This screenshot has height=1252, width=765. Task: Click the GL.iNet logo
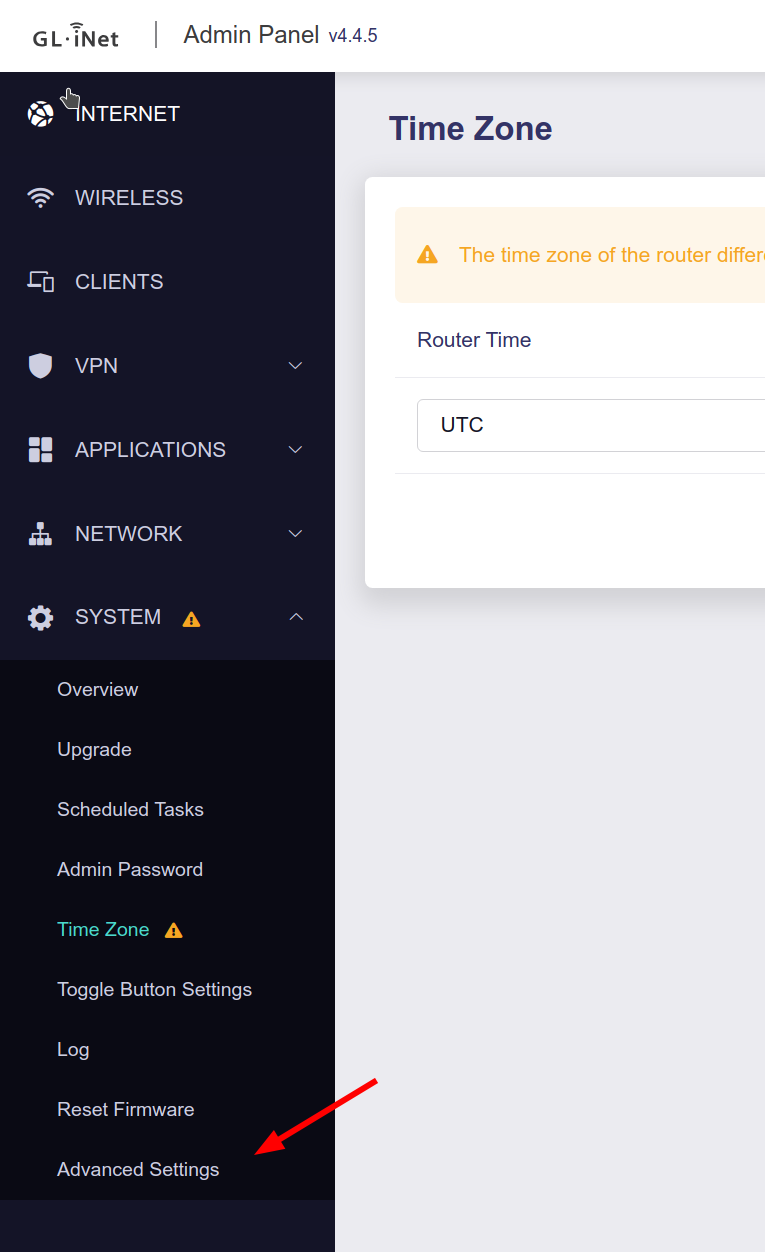click(x=76, y=37)
